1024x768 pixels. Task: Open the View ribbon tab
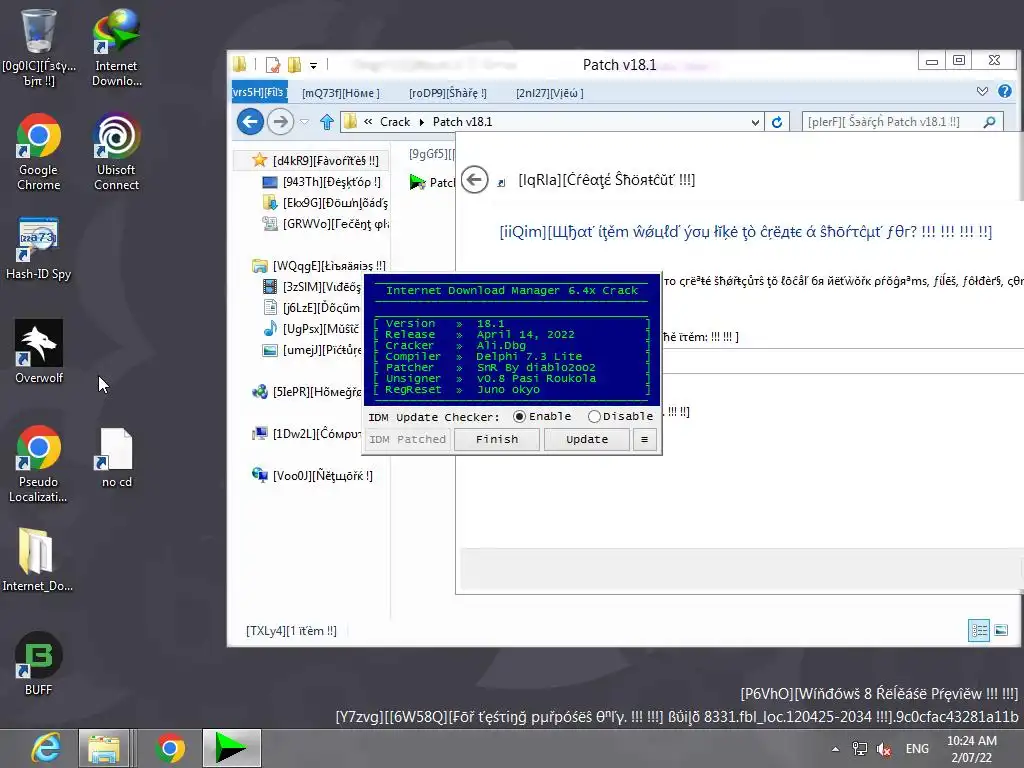[549, 93]
